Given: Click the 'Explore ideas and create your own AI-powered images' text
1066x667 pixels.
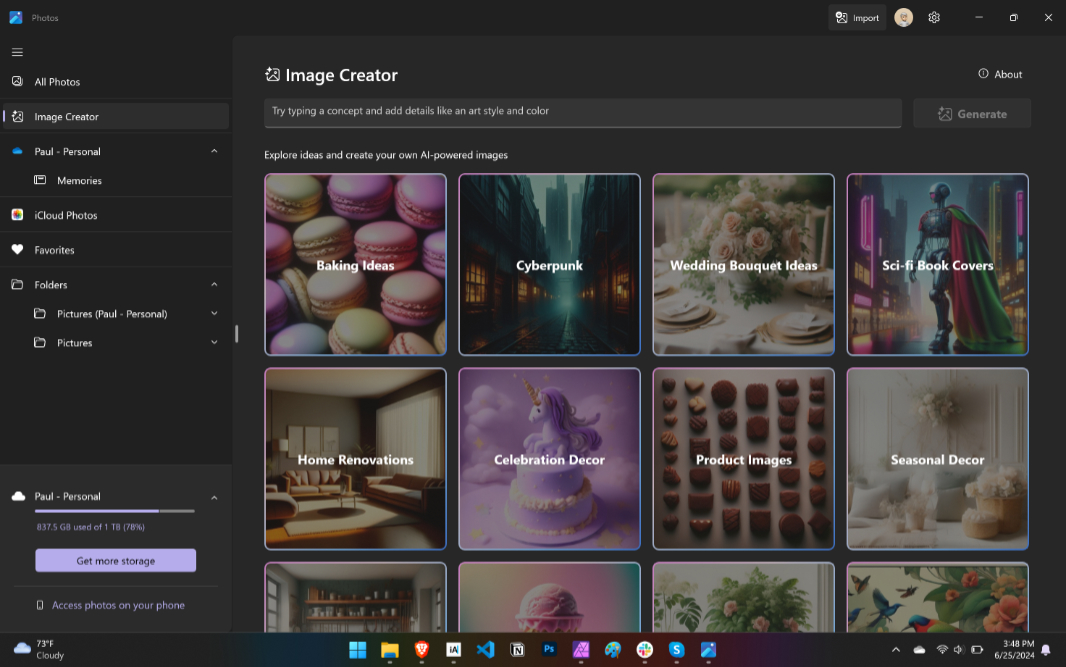Looking at the screenshot, I should tap(386, 155).
